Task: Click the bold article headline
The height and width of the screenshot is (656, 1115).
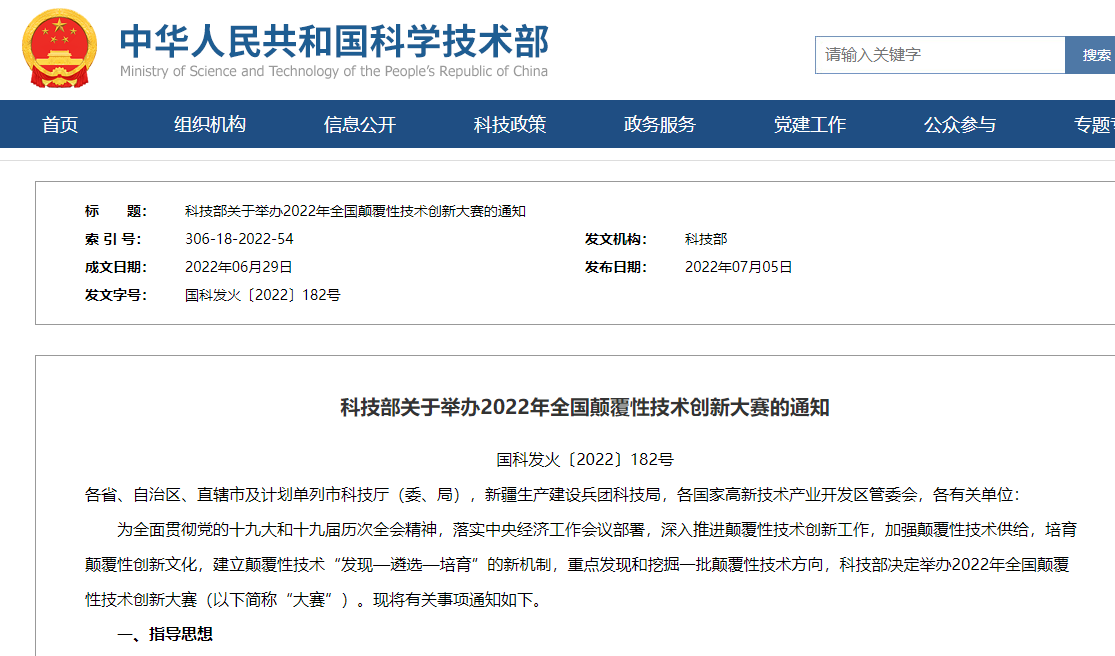Action: pos(585,408)
